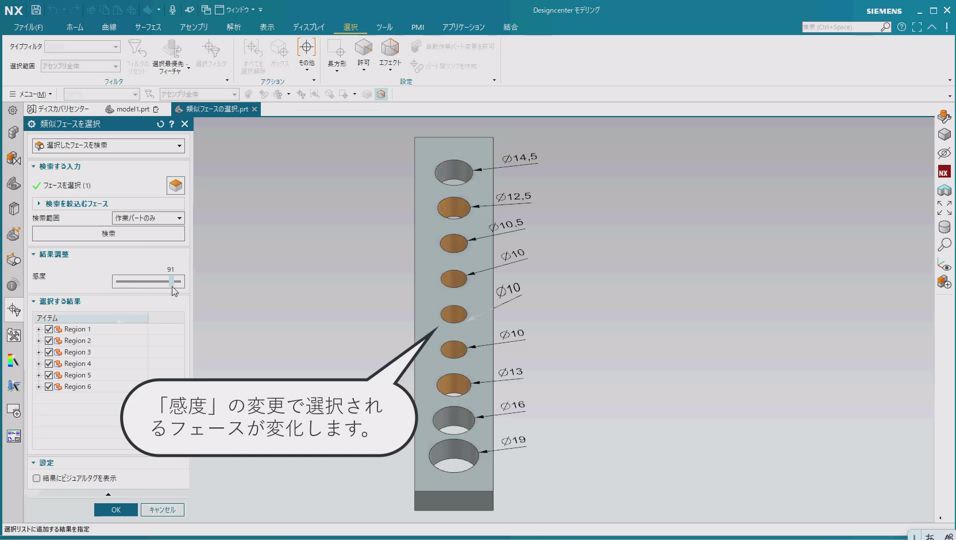Image resolution: width=956 pixels, height=540 pixels.
Task: Switch to the アセンブリ ribbon tab
Action: point(194,27)
